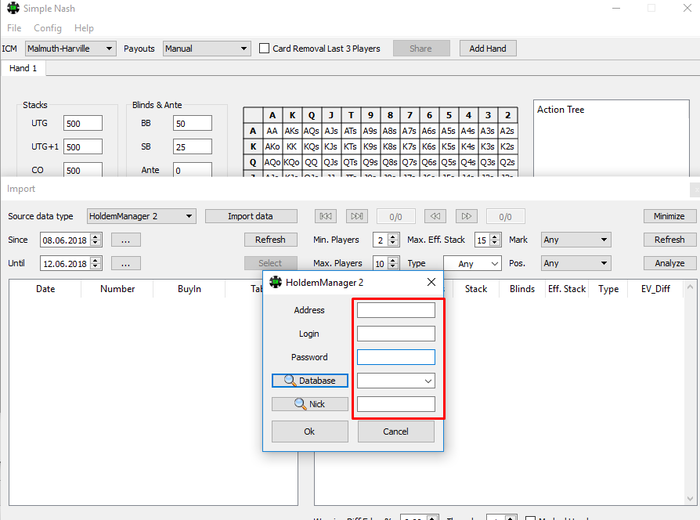Jump to first hand navigation button

(x=325, y=216)
